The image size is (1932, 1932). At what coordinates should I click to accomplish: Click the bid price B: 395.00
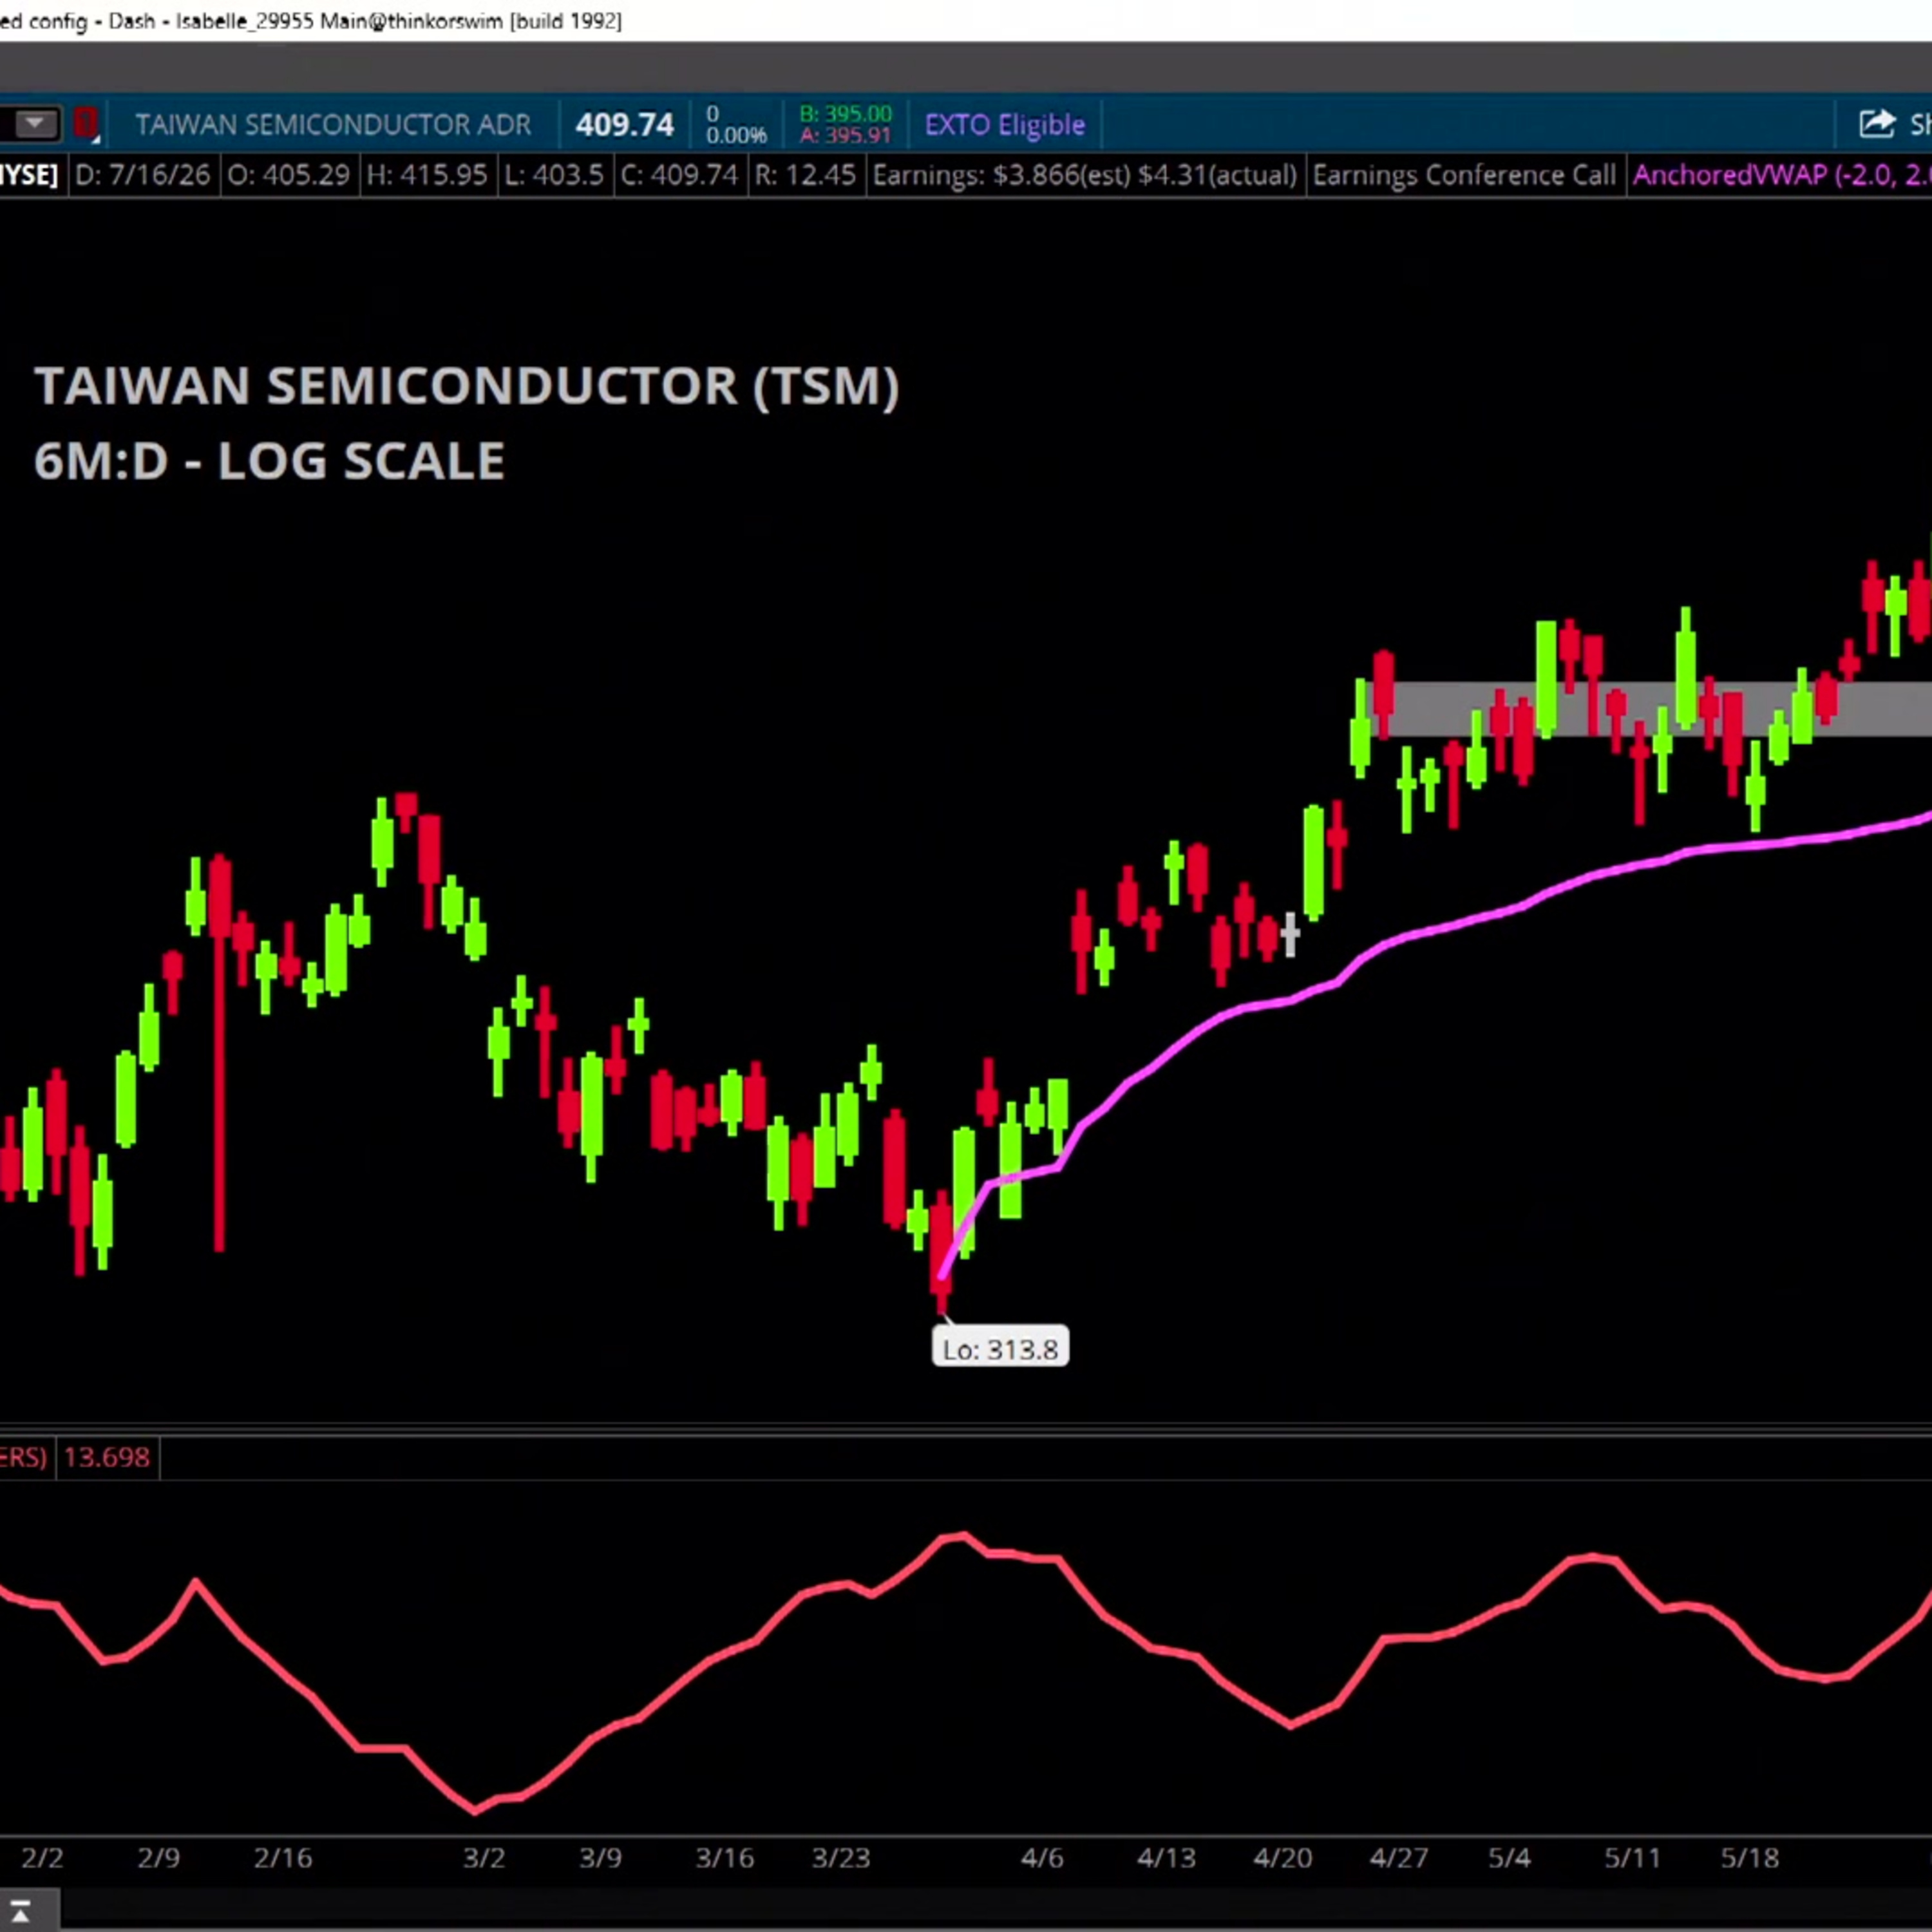[845, 114]
